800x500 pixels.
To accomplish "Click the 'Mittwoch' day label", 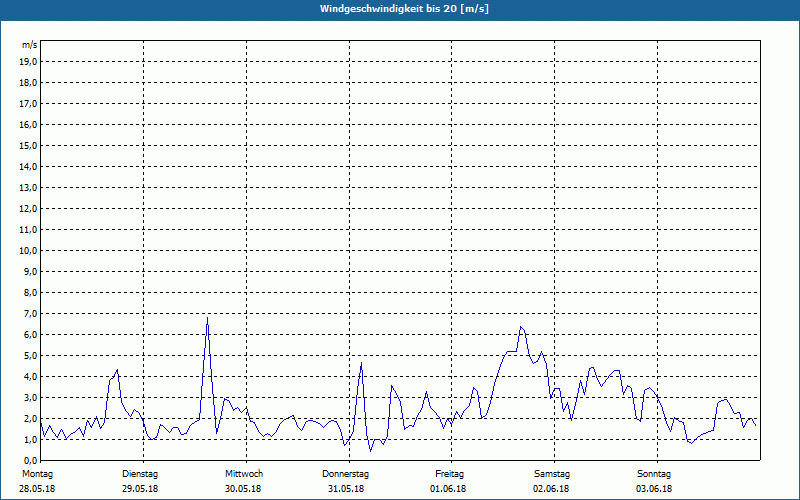I will [x=244, y=474].
